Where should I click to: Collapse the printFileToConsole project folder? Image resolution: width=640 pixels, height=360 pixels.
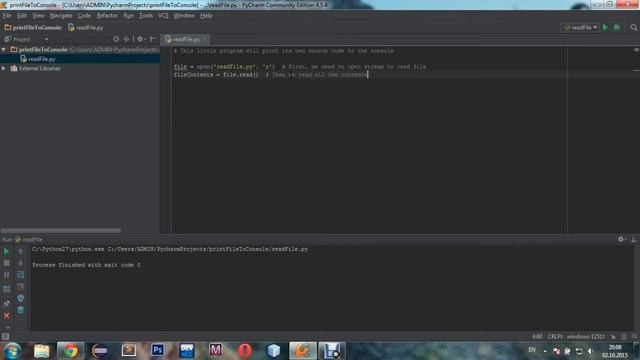4,49
